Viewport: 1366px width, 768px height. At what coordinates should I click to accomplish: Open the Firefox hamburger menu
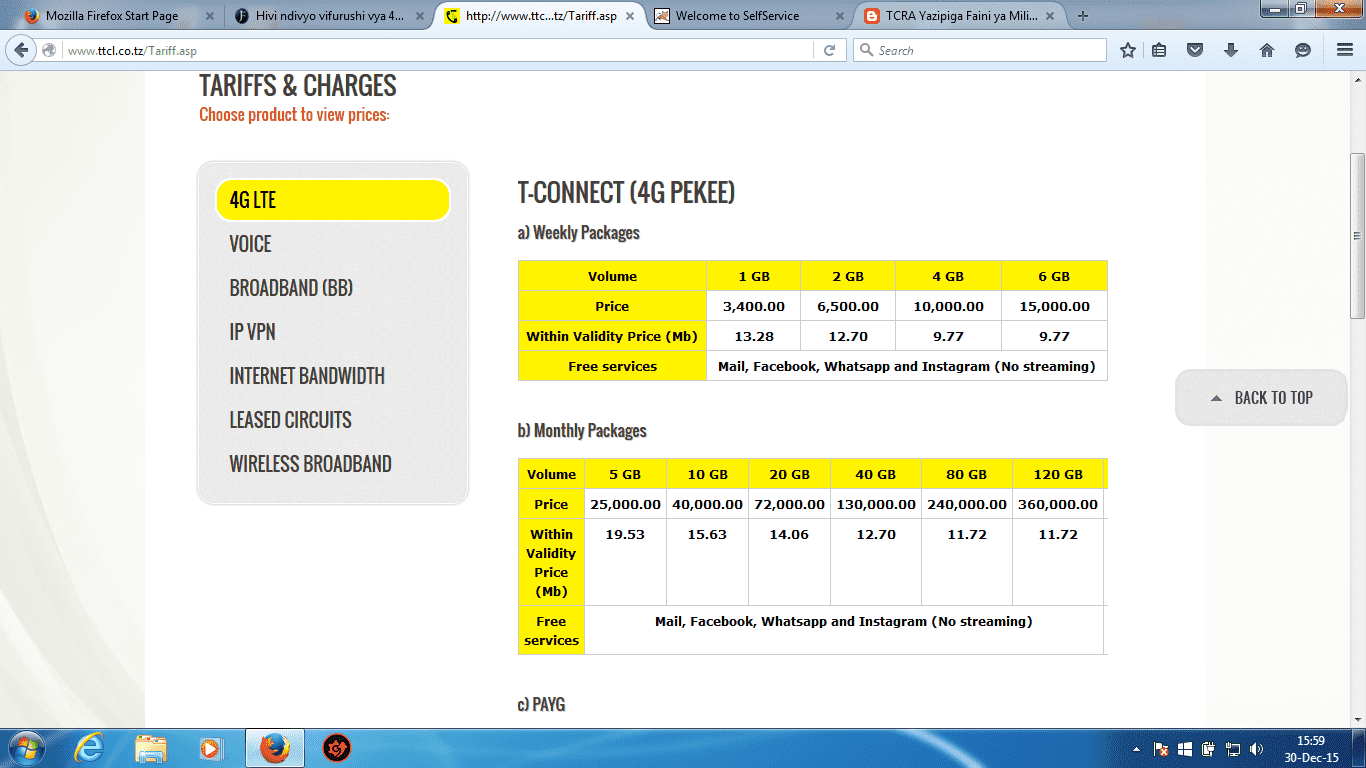(1345, 50)
